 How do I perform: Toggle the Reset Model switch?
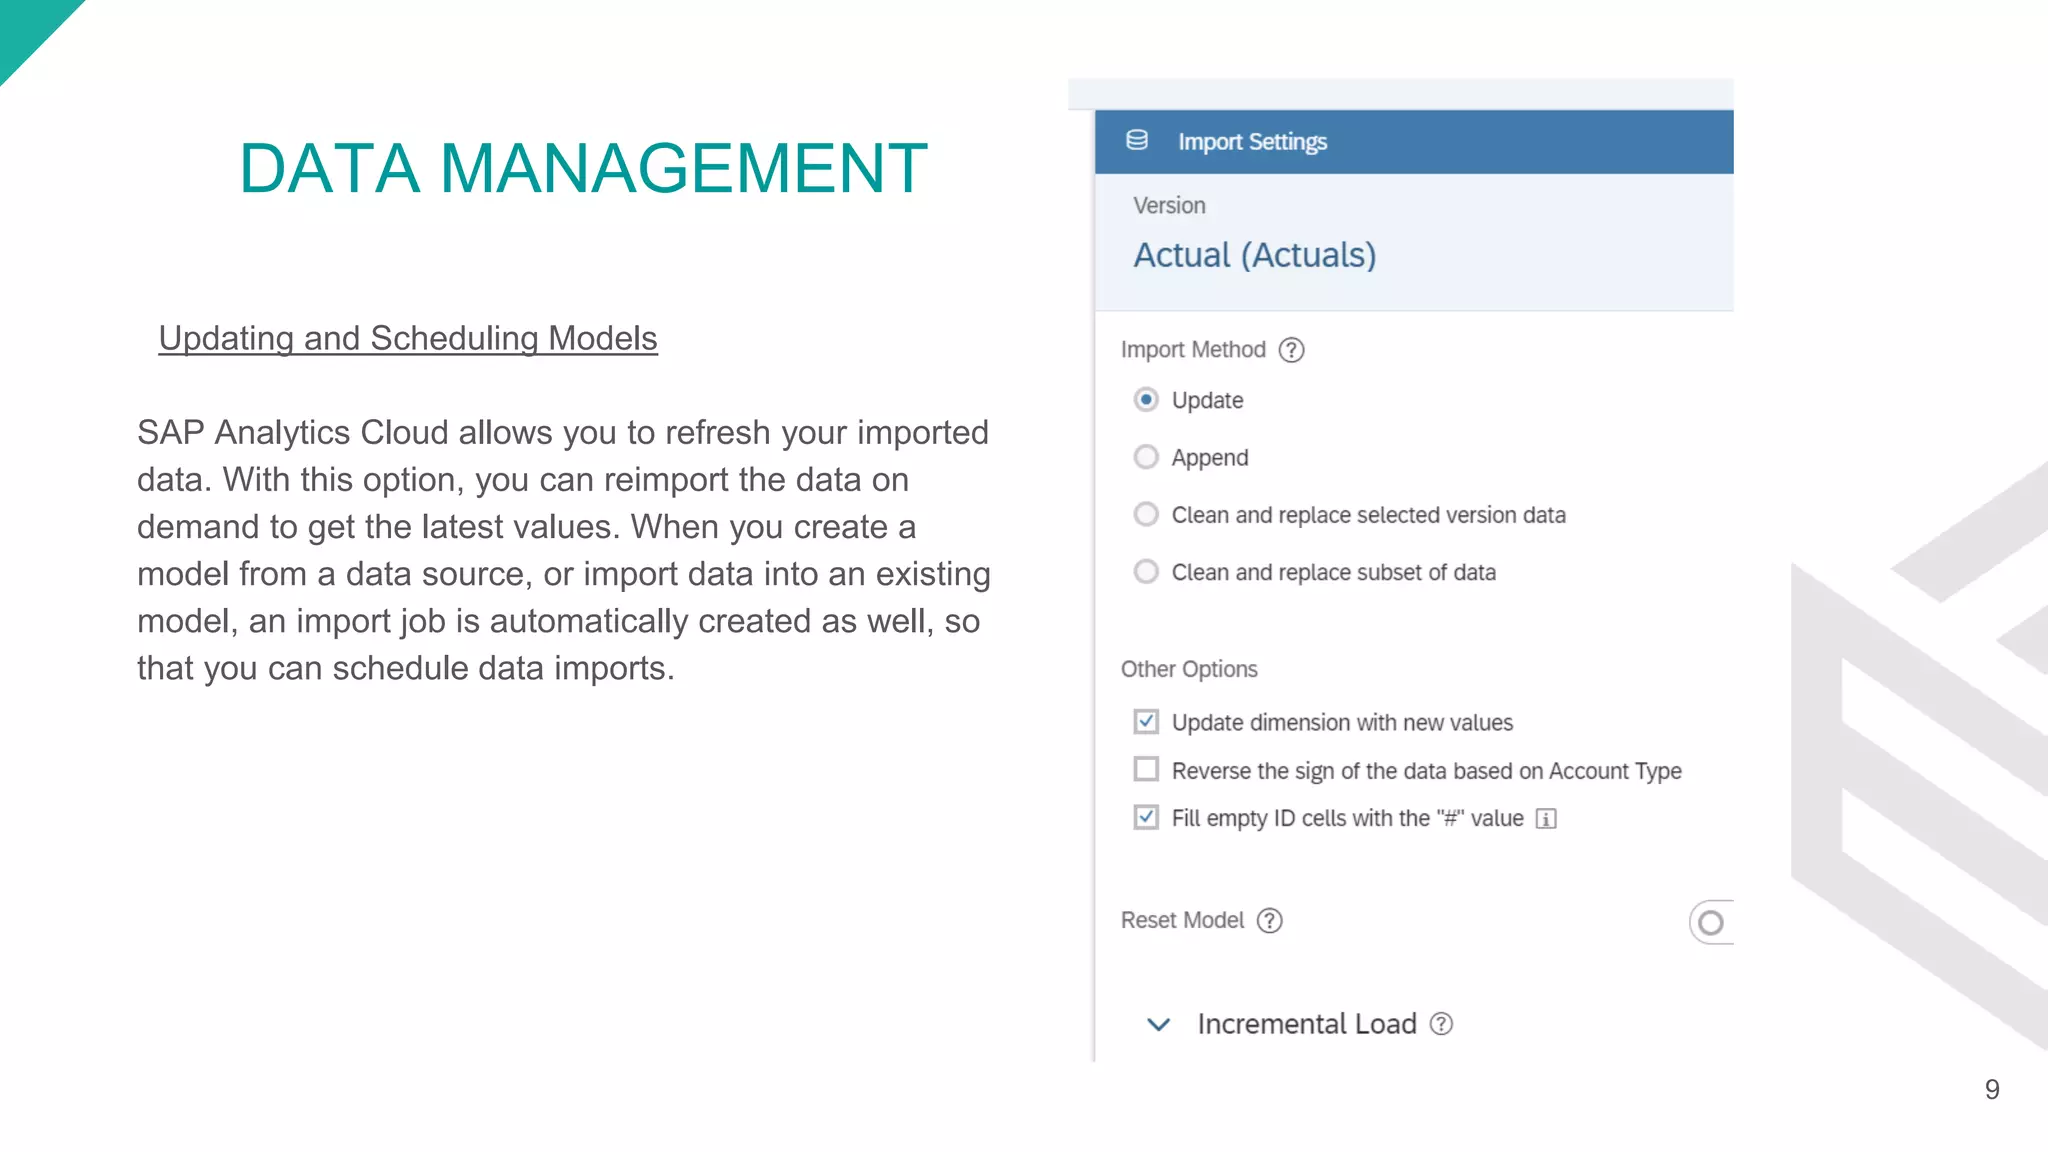coord(1711,922)
